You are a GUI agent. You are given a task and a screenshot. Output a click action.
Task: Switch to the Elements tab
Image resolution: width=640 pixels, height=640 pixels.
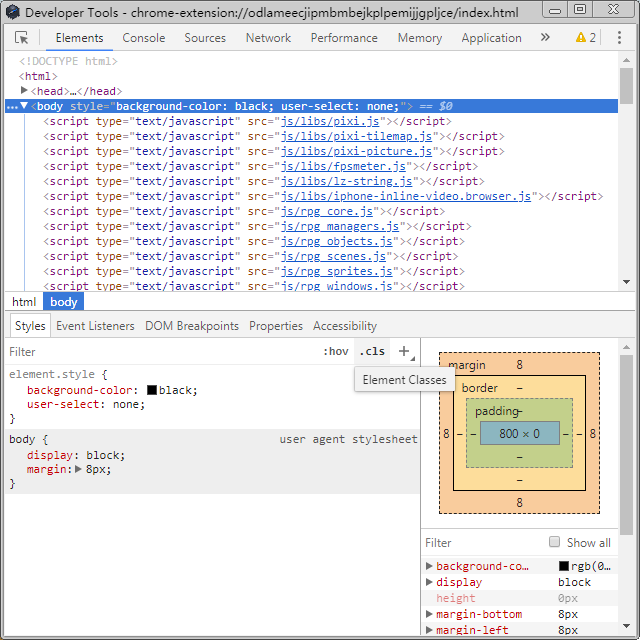point(80,38)
